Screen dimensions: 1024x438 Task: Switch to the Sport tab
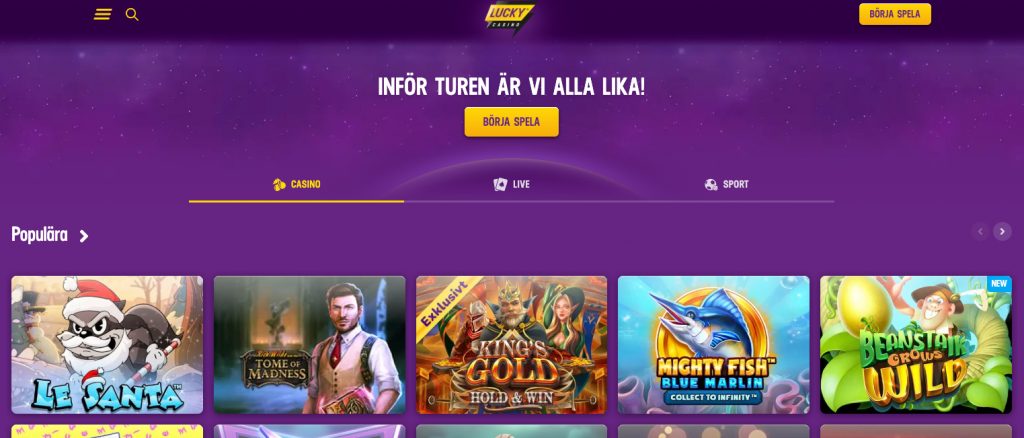pos(727,185)
